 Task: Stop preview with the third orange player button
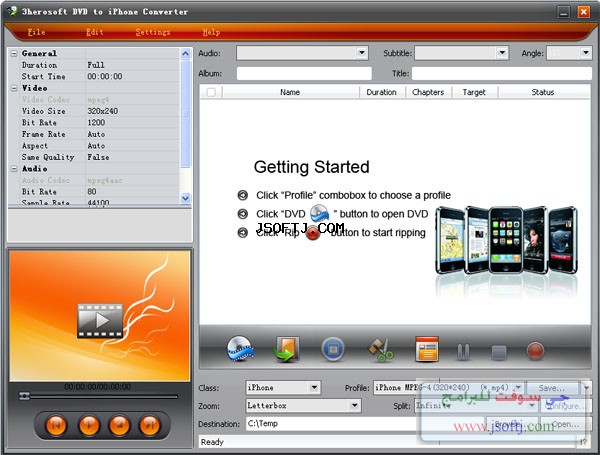point(119,425)
